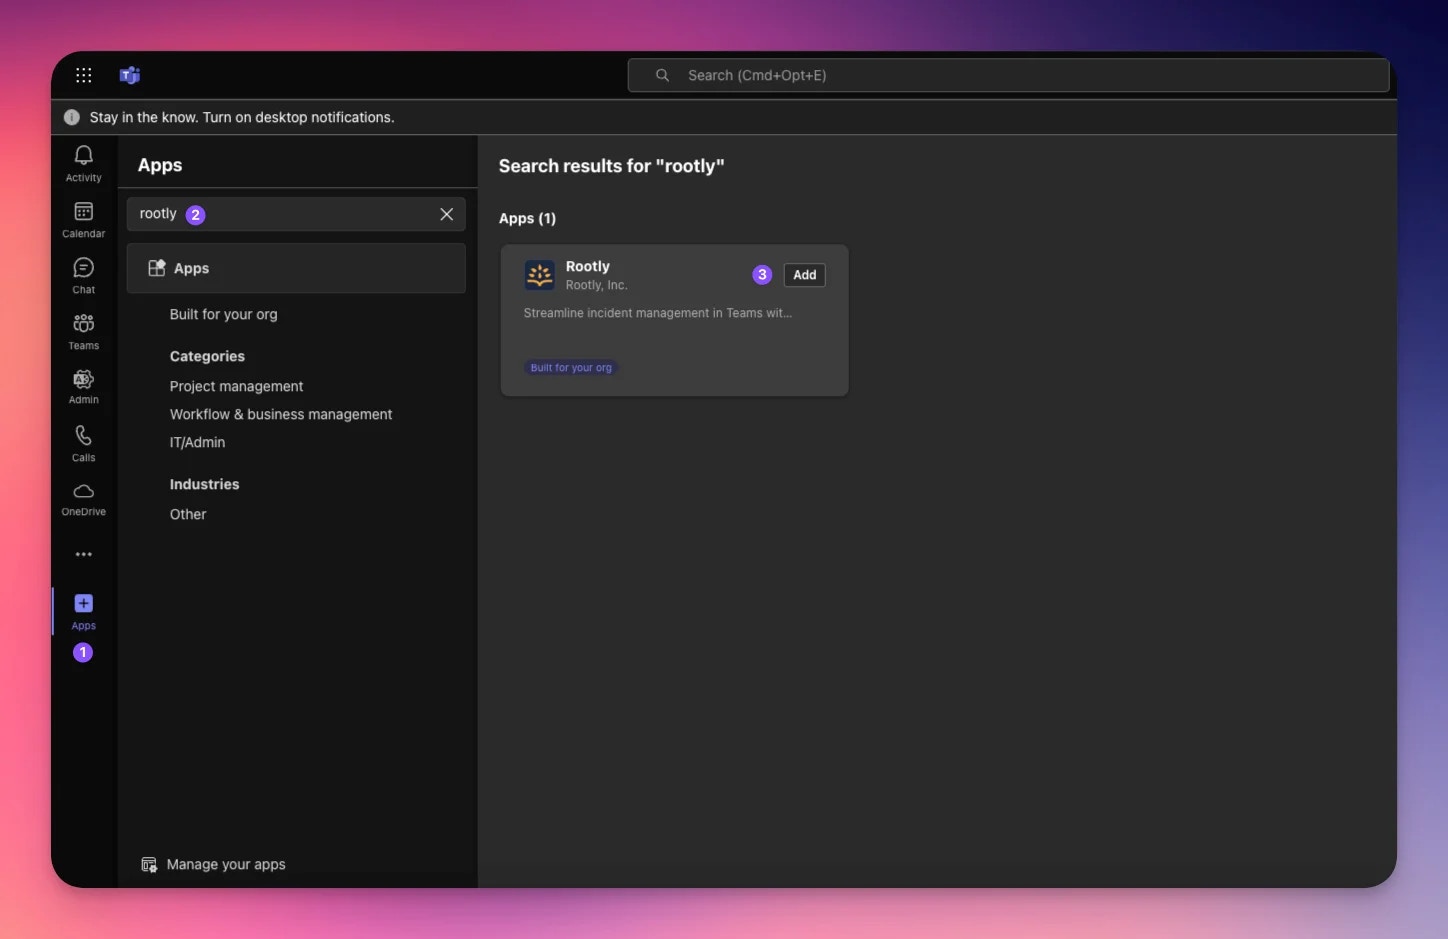The image size is (1448, 939).
Task: Click the Search results for "rootly" heading
Action: pos(612,166)
